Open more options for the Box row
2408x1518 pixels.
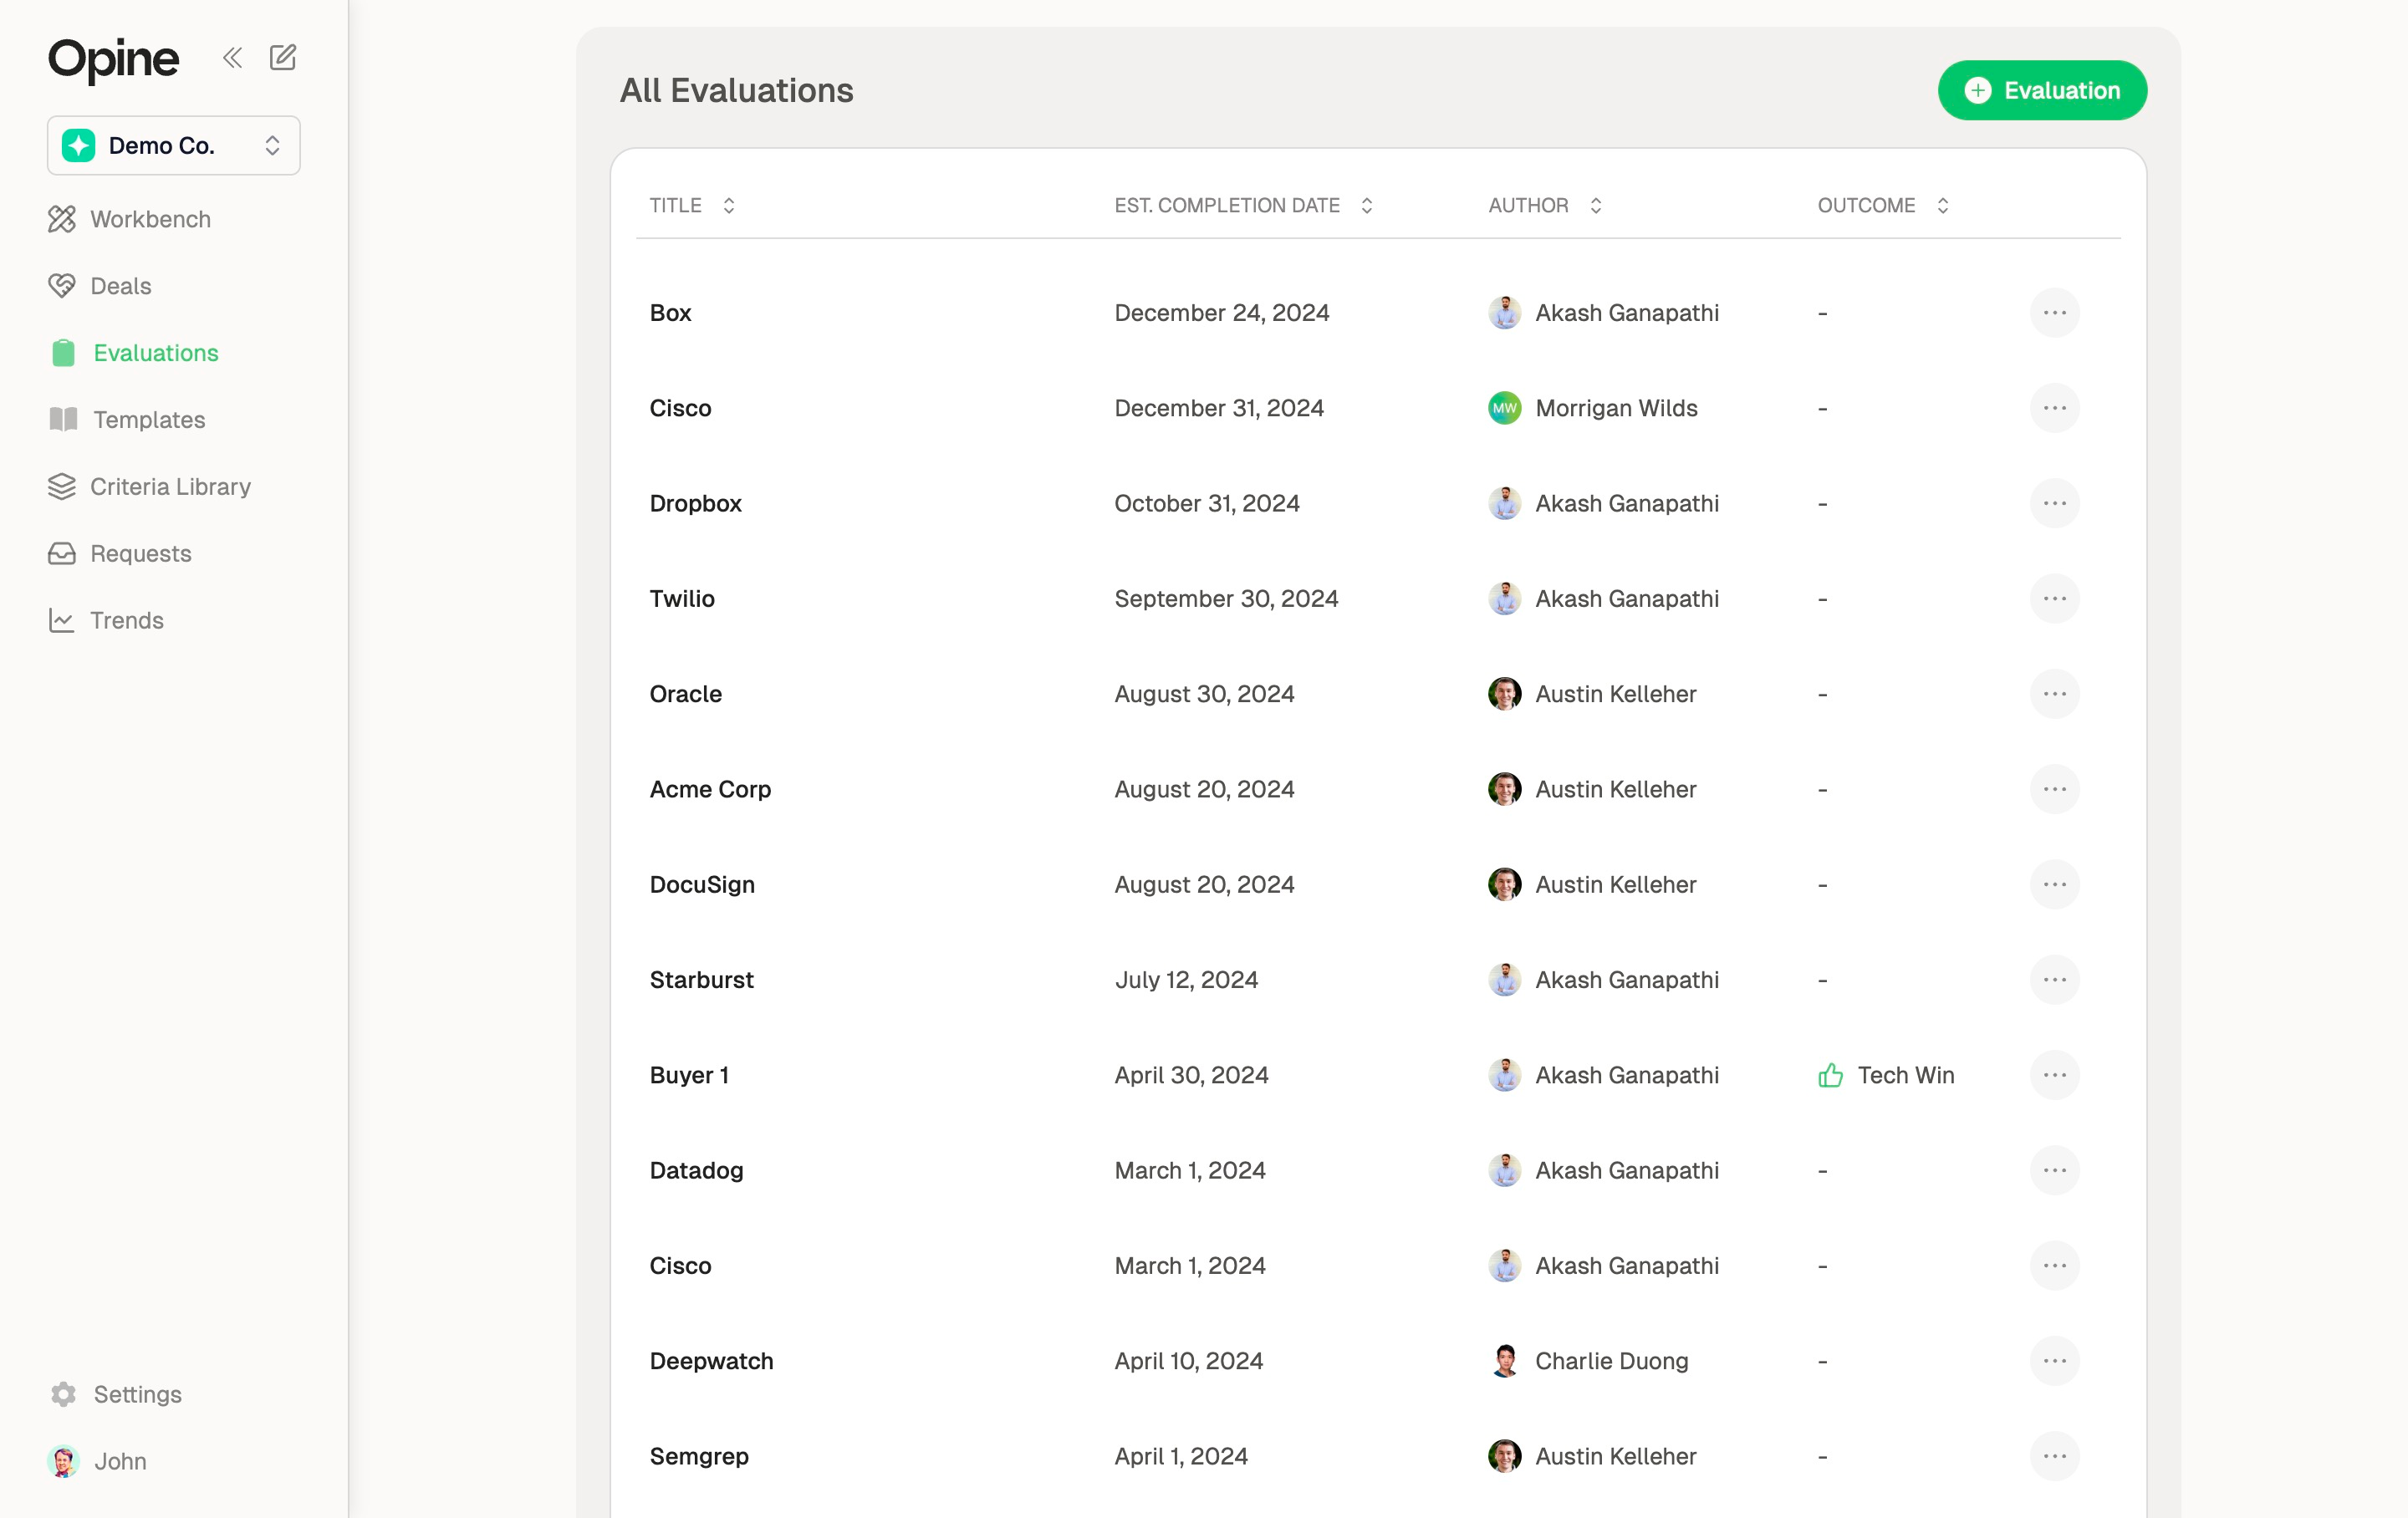pos(2054,313)
